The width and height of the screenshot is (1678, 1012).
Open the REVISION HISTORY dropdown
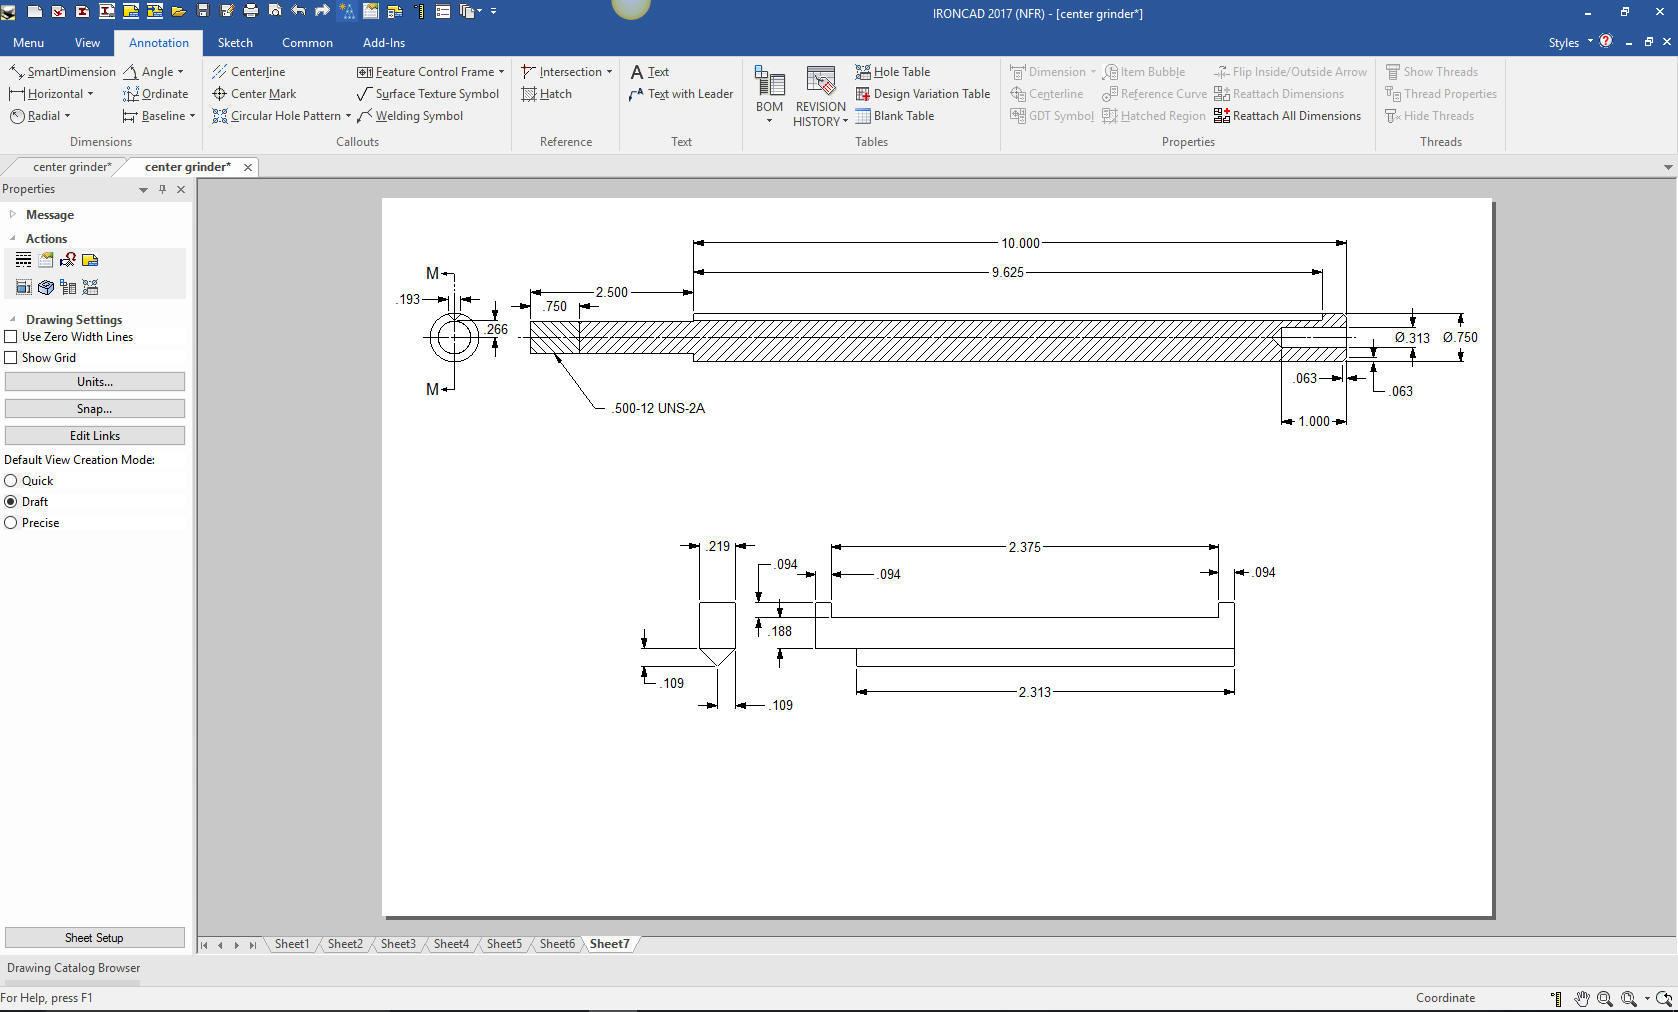pyautogui.click(x=846, y=122)
